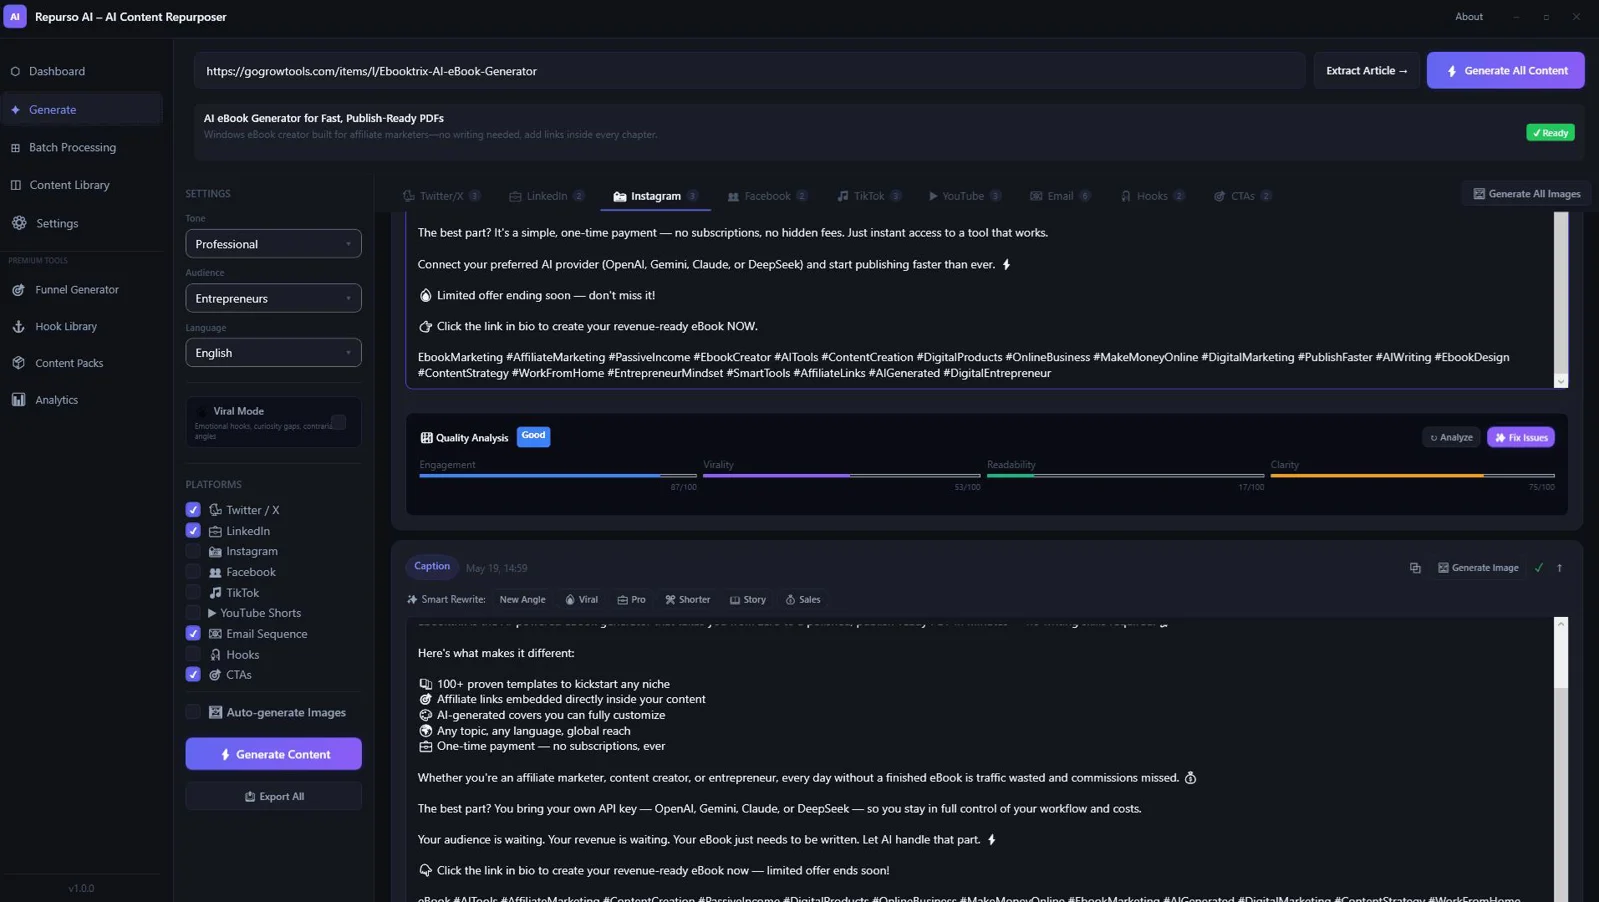
Task: Click the Batch Processing sidebar icon
Action: (x=15, y=148)
